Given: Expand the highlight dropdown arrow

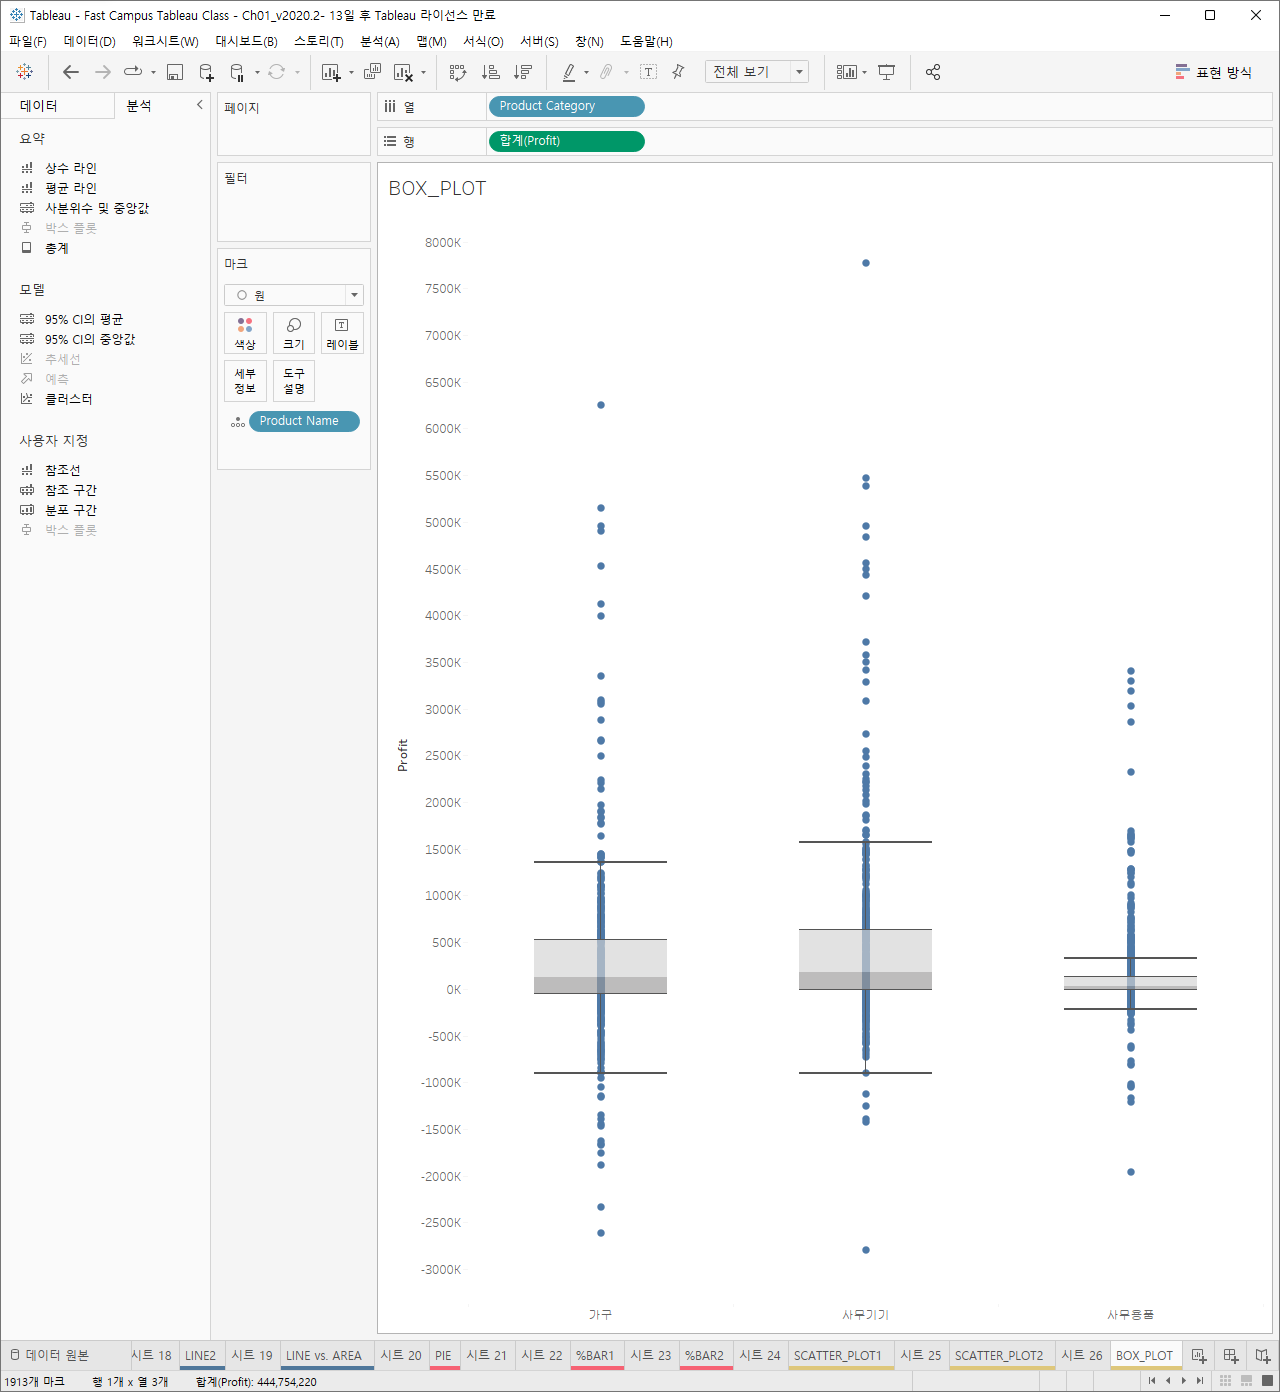Looking at the screenshot, I should tap(586, 72).
